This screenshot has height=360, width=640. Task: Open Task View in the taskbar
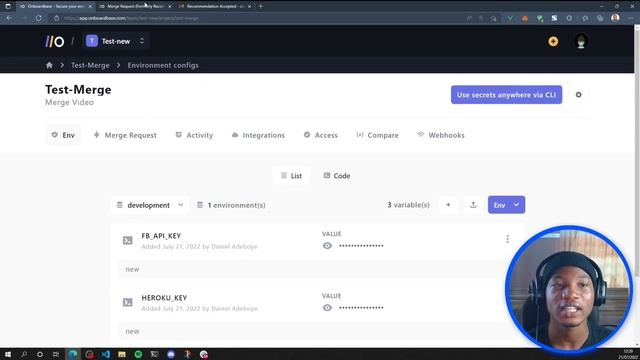point(56,354)
